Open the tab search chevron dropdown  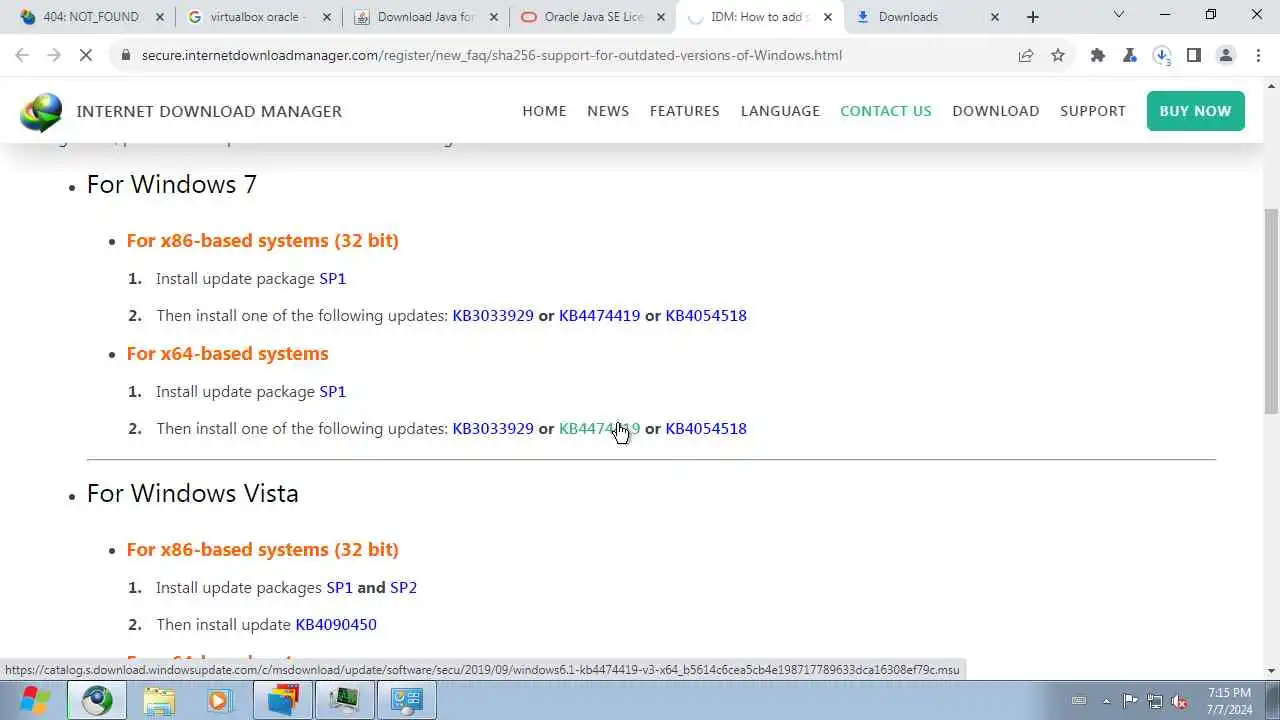point(1119,14)
